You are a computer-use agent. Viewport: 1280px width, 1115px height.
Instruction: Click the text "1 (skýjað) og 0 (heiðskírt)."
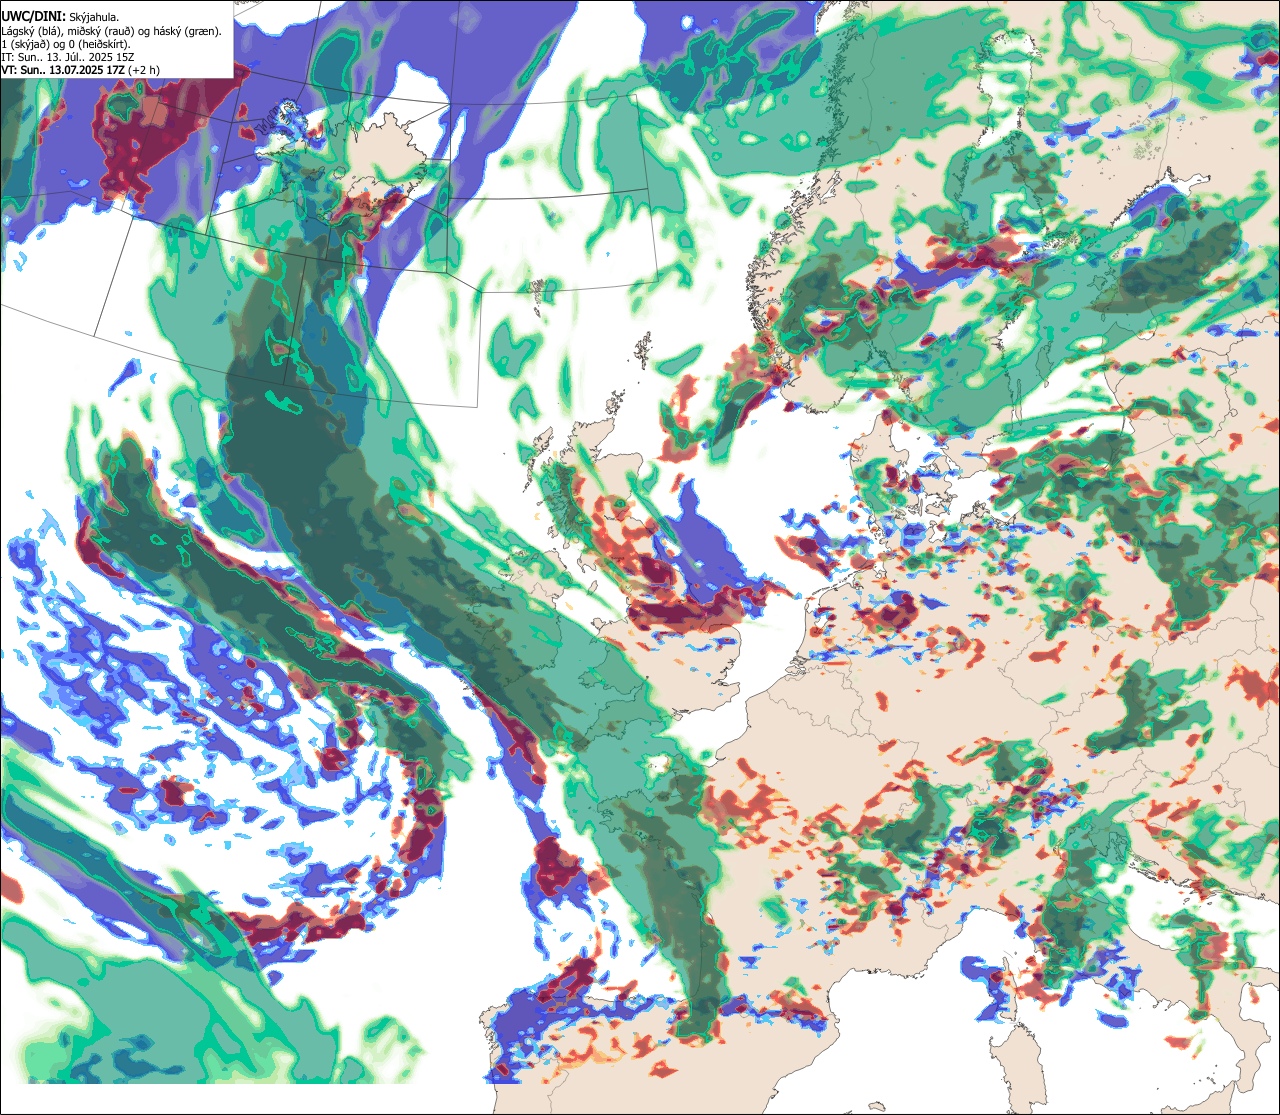pyautogui.click(x=65, y=44)
